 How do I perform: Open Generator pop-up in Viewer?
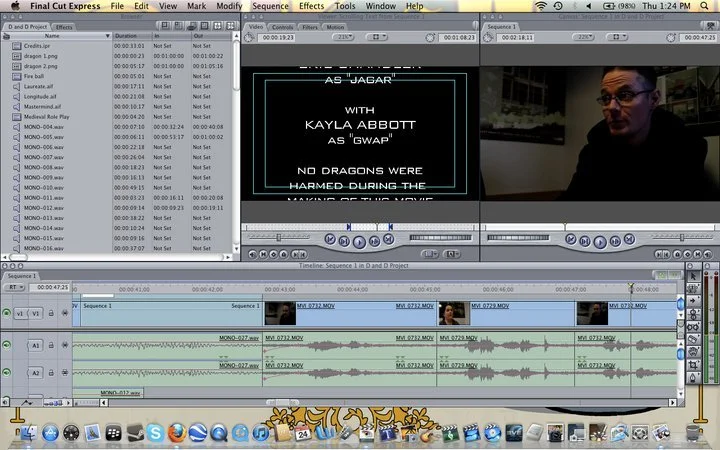point(452,253)
